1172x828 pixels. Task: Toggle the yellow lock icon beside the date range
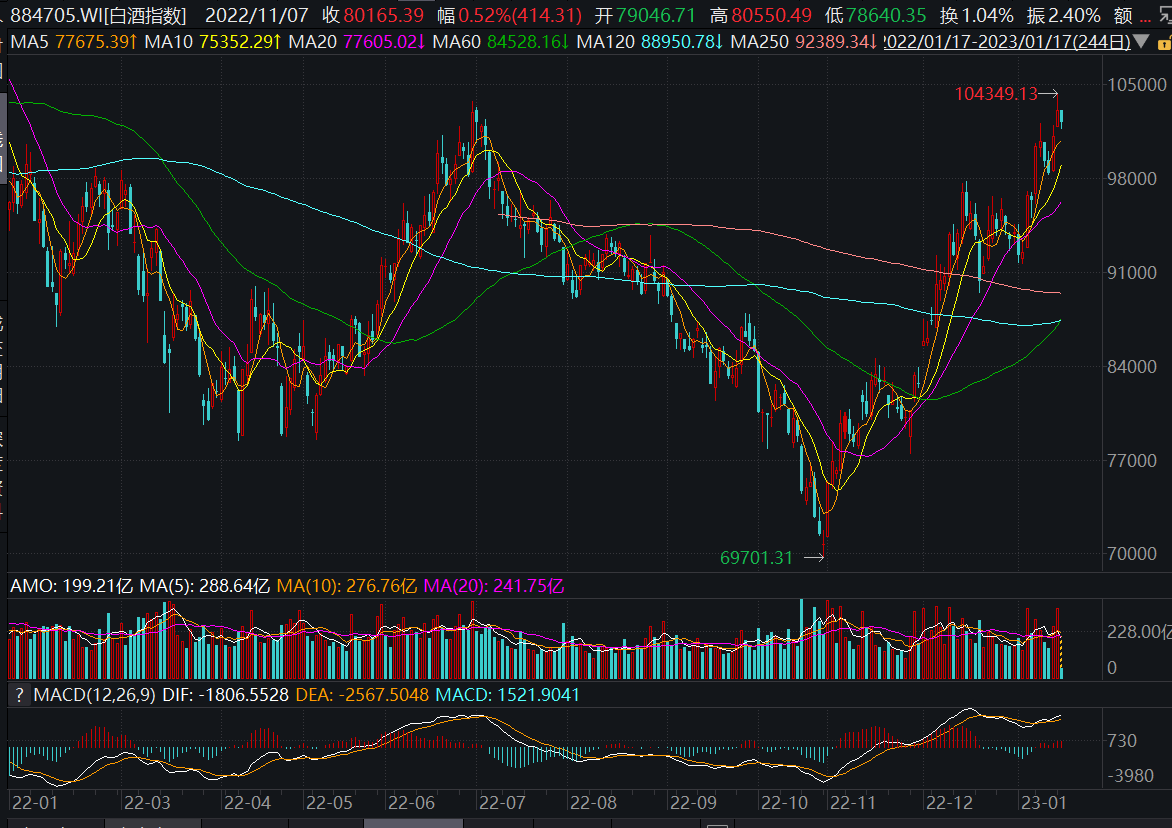point(1164,43)
